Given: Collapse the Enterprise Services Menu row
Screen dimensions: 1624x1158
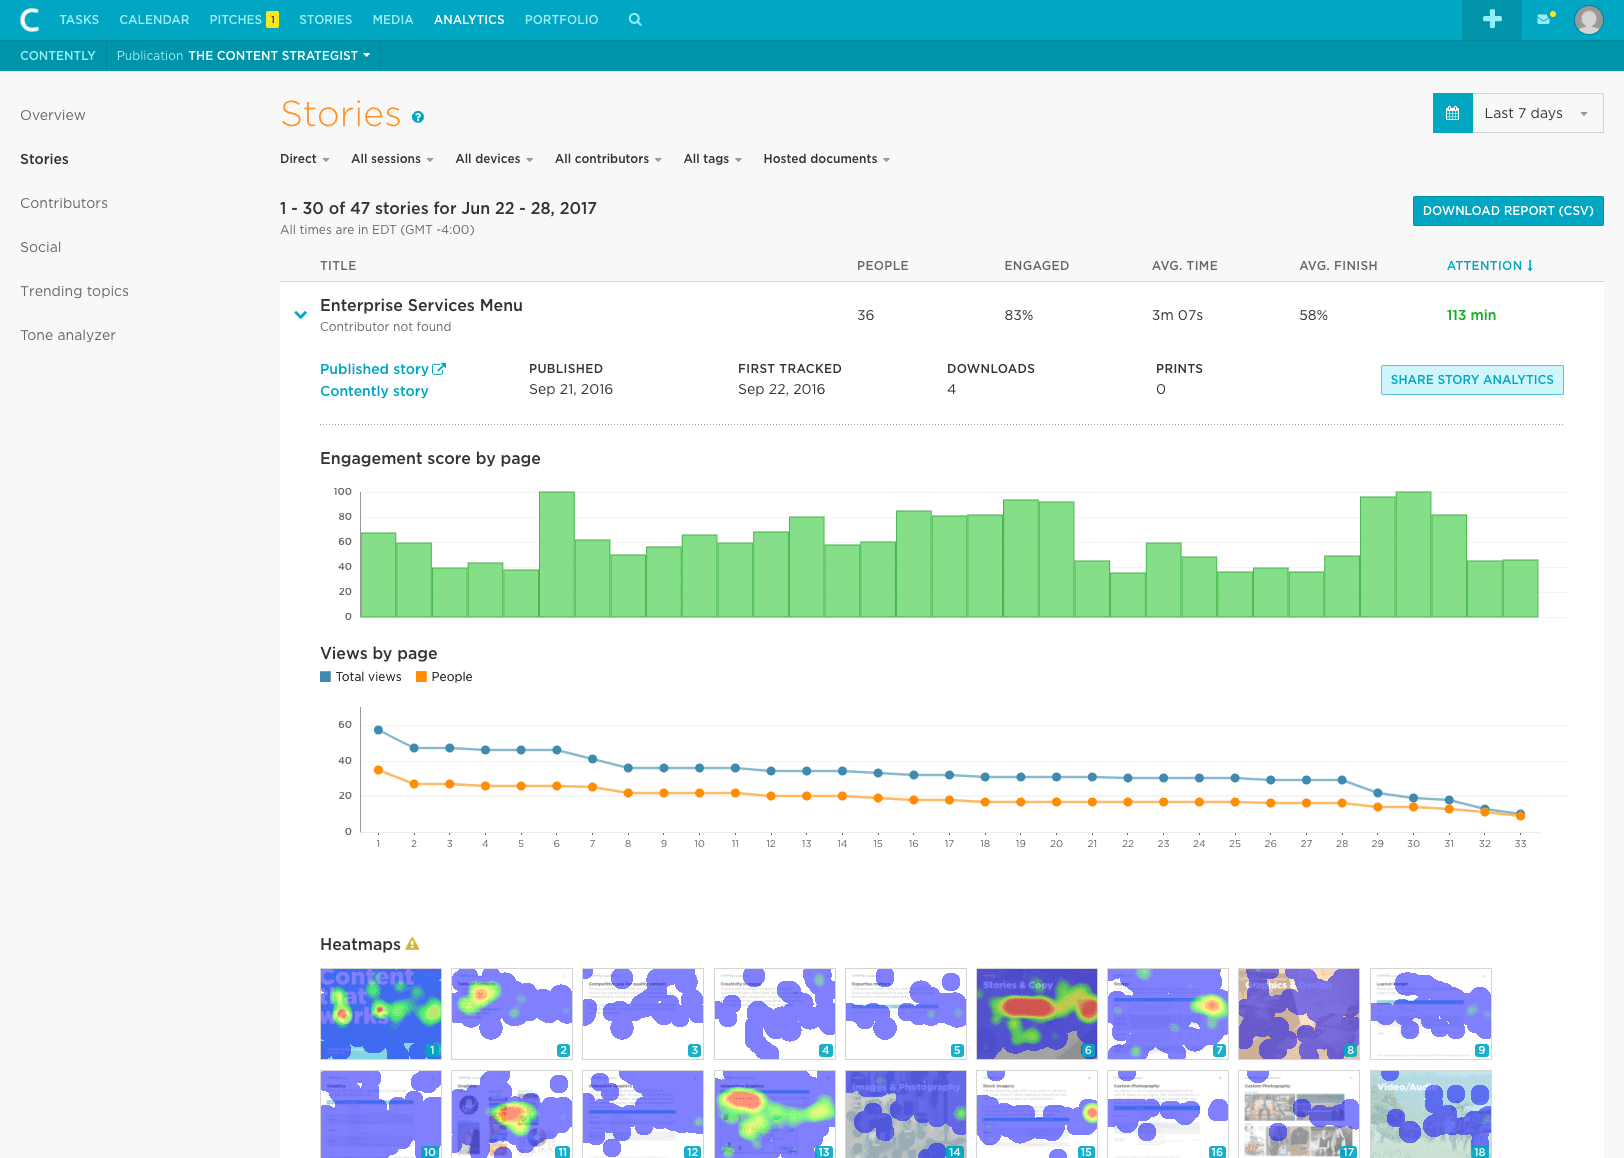Looking at the screenshot, I should tap(300, 315).
